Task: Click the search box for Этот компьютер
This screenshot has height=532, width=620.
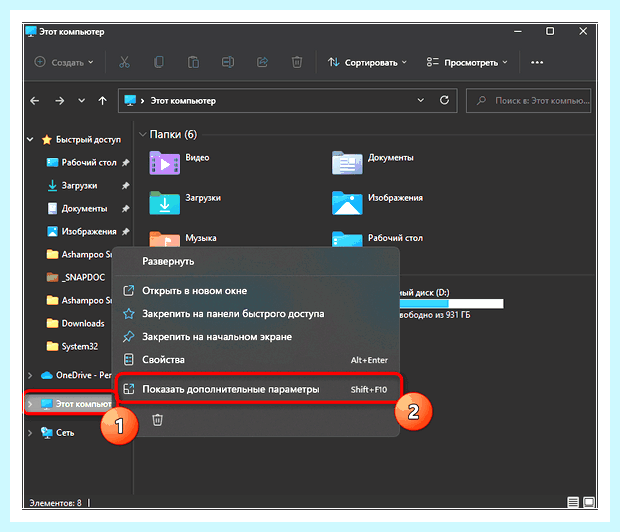Action: point(529,101)
